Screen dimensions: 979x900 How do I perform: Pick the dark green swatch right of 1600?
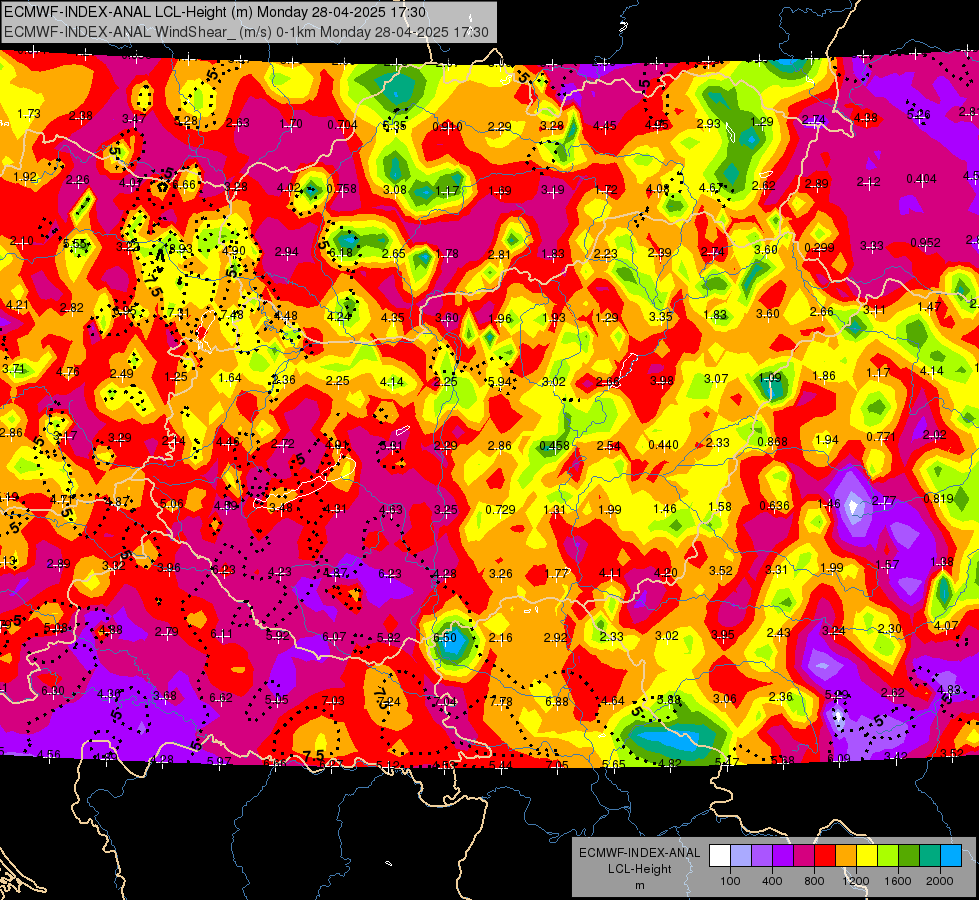[909, 856]
